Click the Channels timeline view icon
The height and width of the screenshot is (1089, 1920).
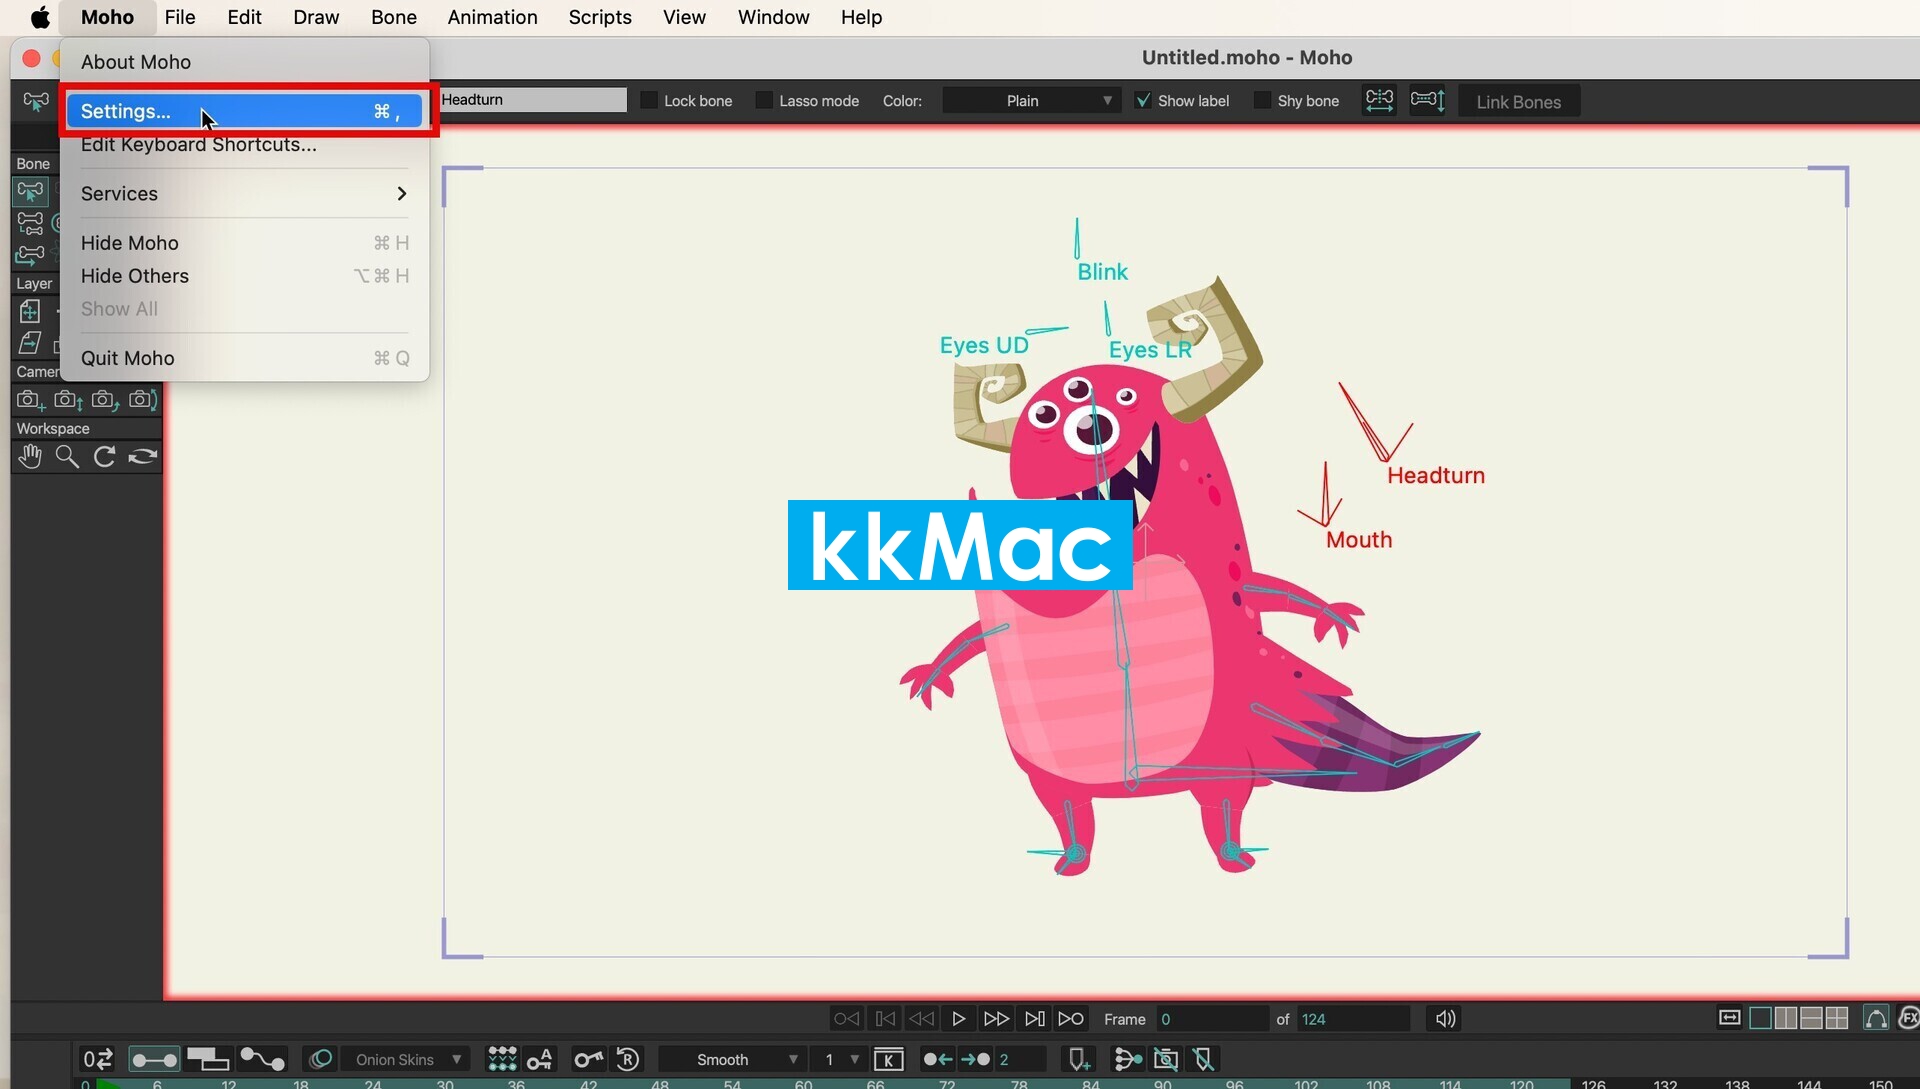[153, 1059]
